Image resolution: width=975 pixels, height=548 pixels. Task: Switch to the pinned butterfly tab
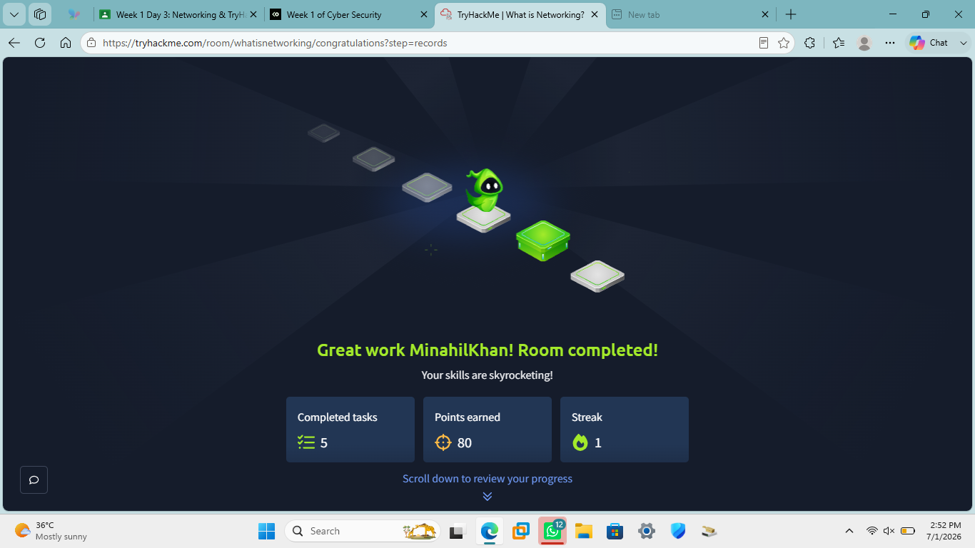[x=74, y=14]
